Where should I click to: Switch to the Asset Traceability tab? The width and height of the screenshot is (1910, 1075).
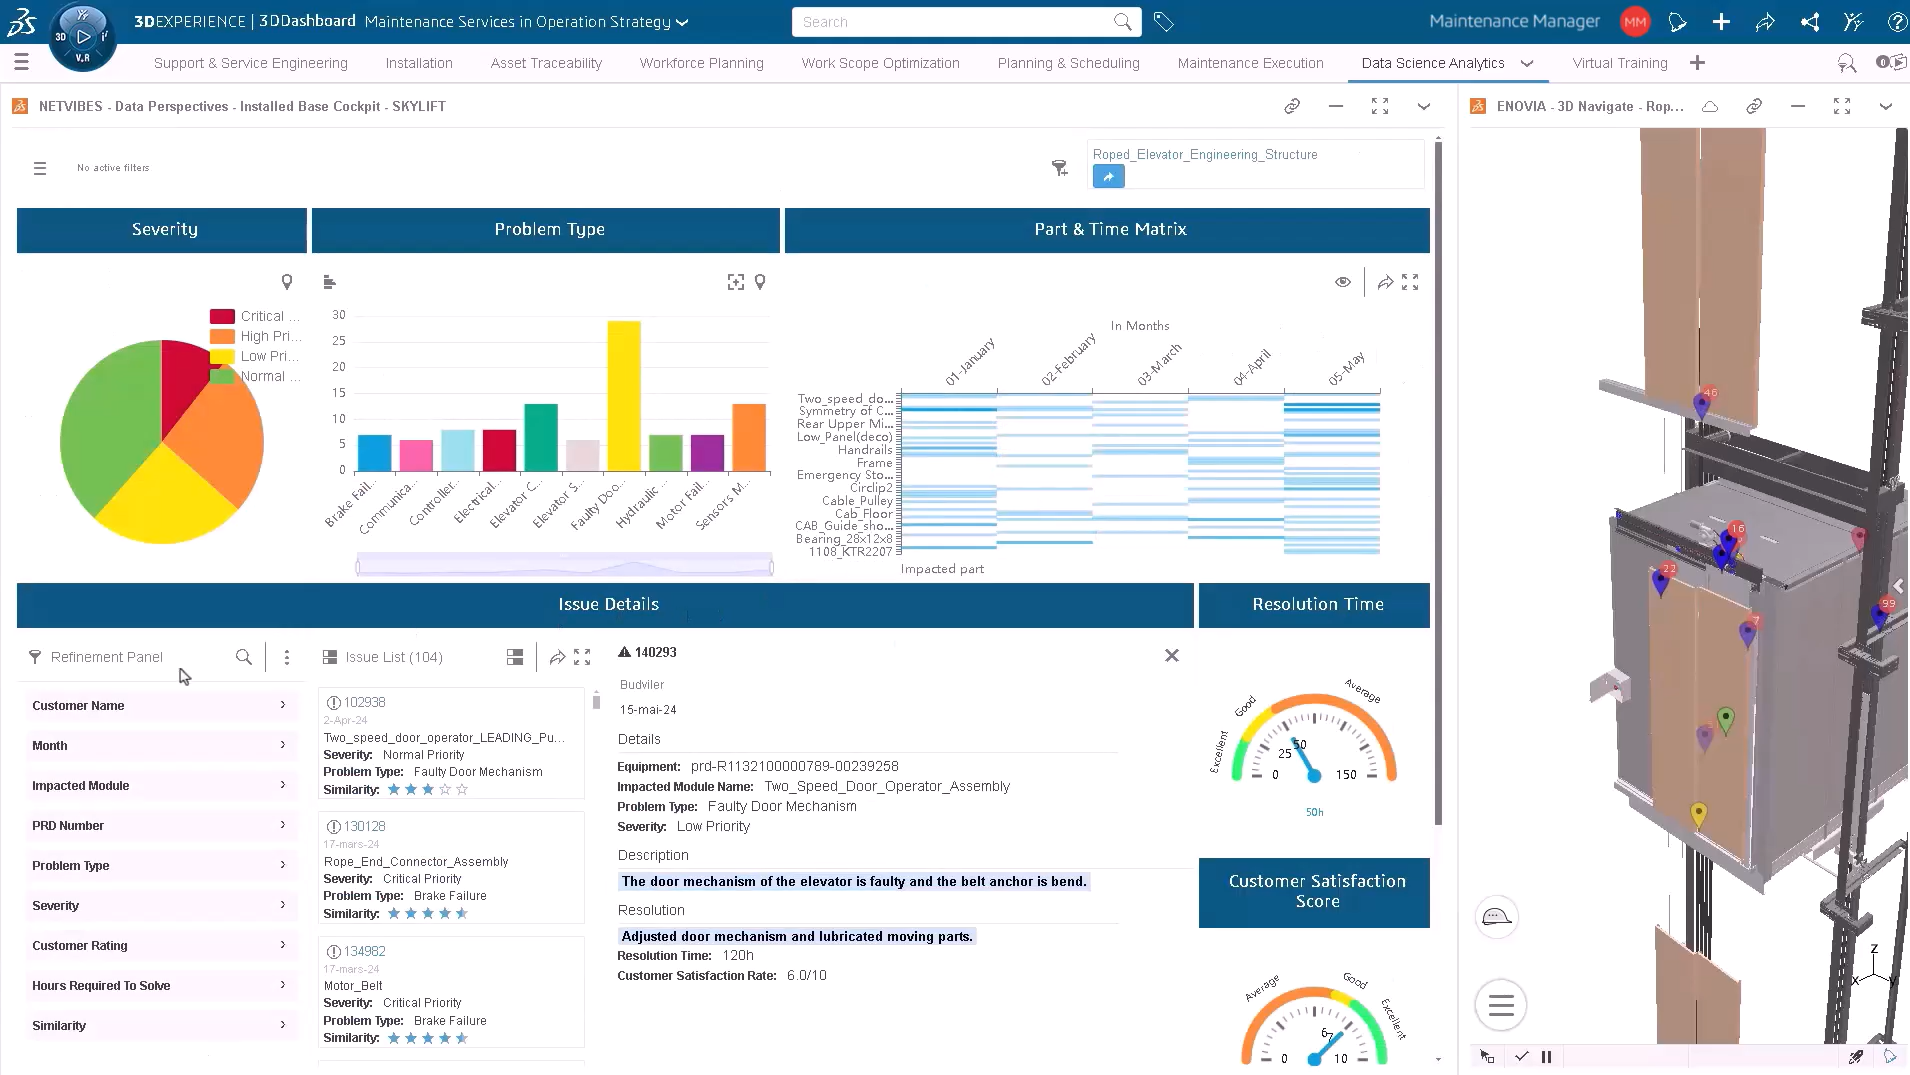(546, 63)
